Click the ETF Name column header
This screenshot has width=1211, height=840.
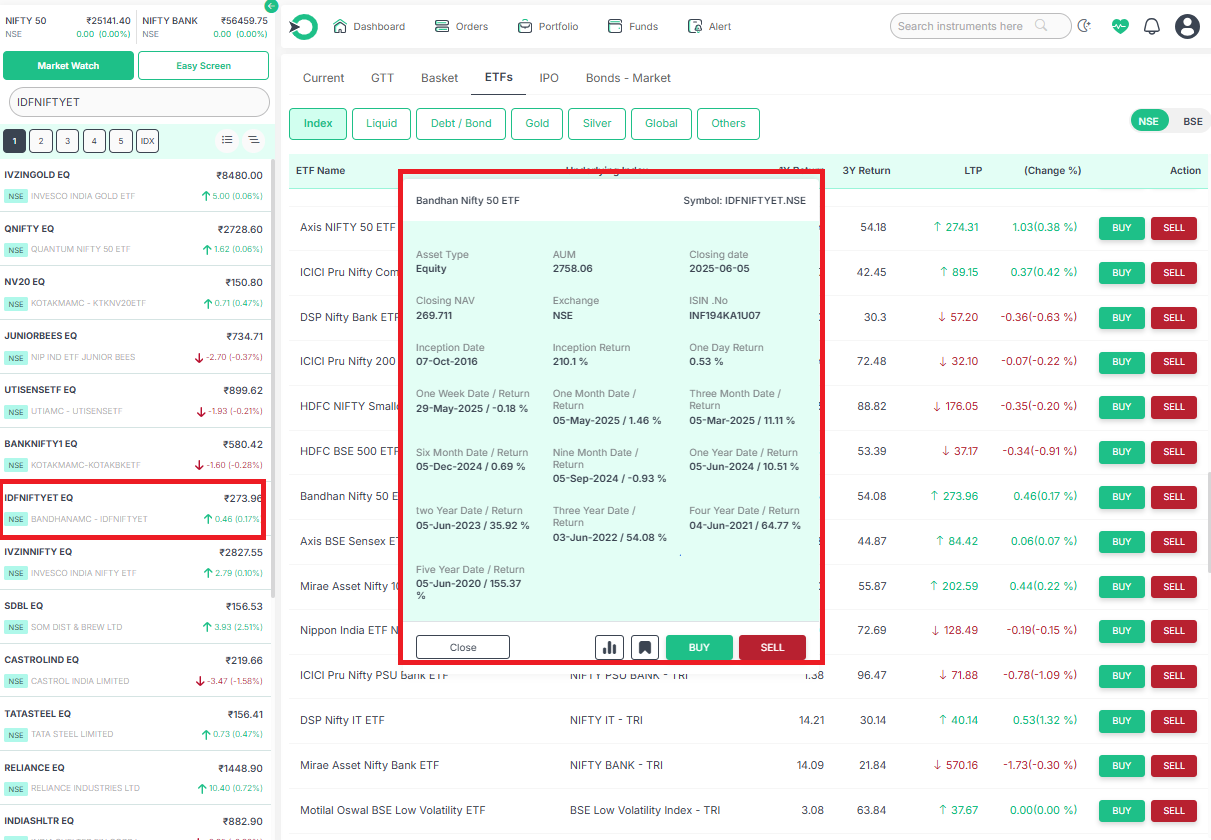click(x=320, y=170)
